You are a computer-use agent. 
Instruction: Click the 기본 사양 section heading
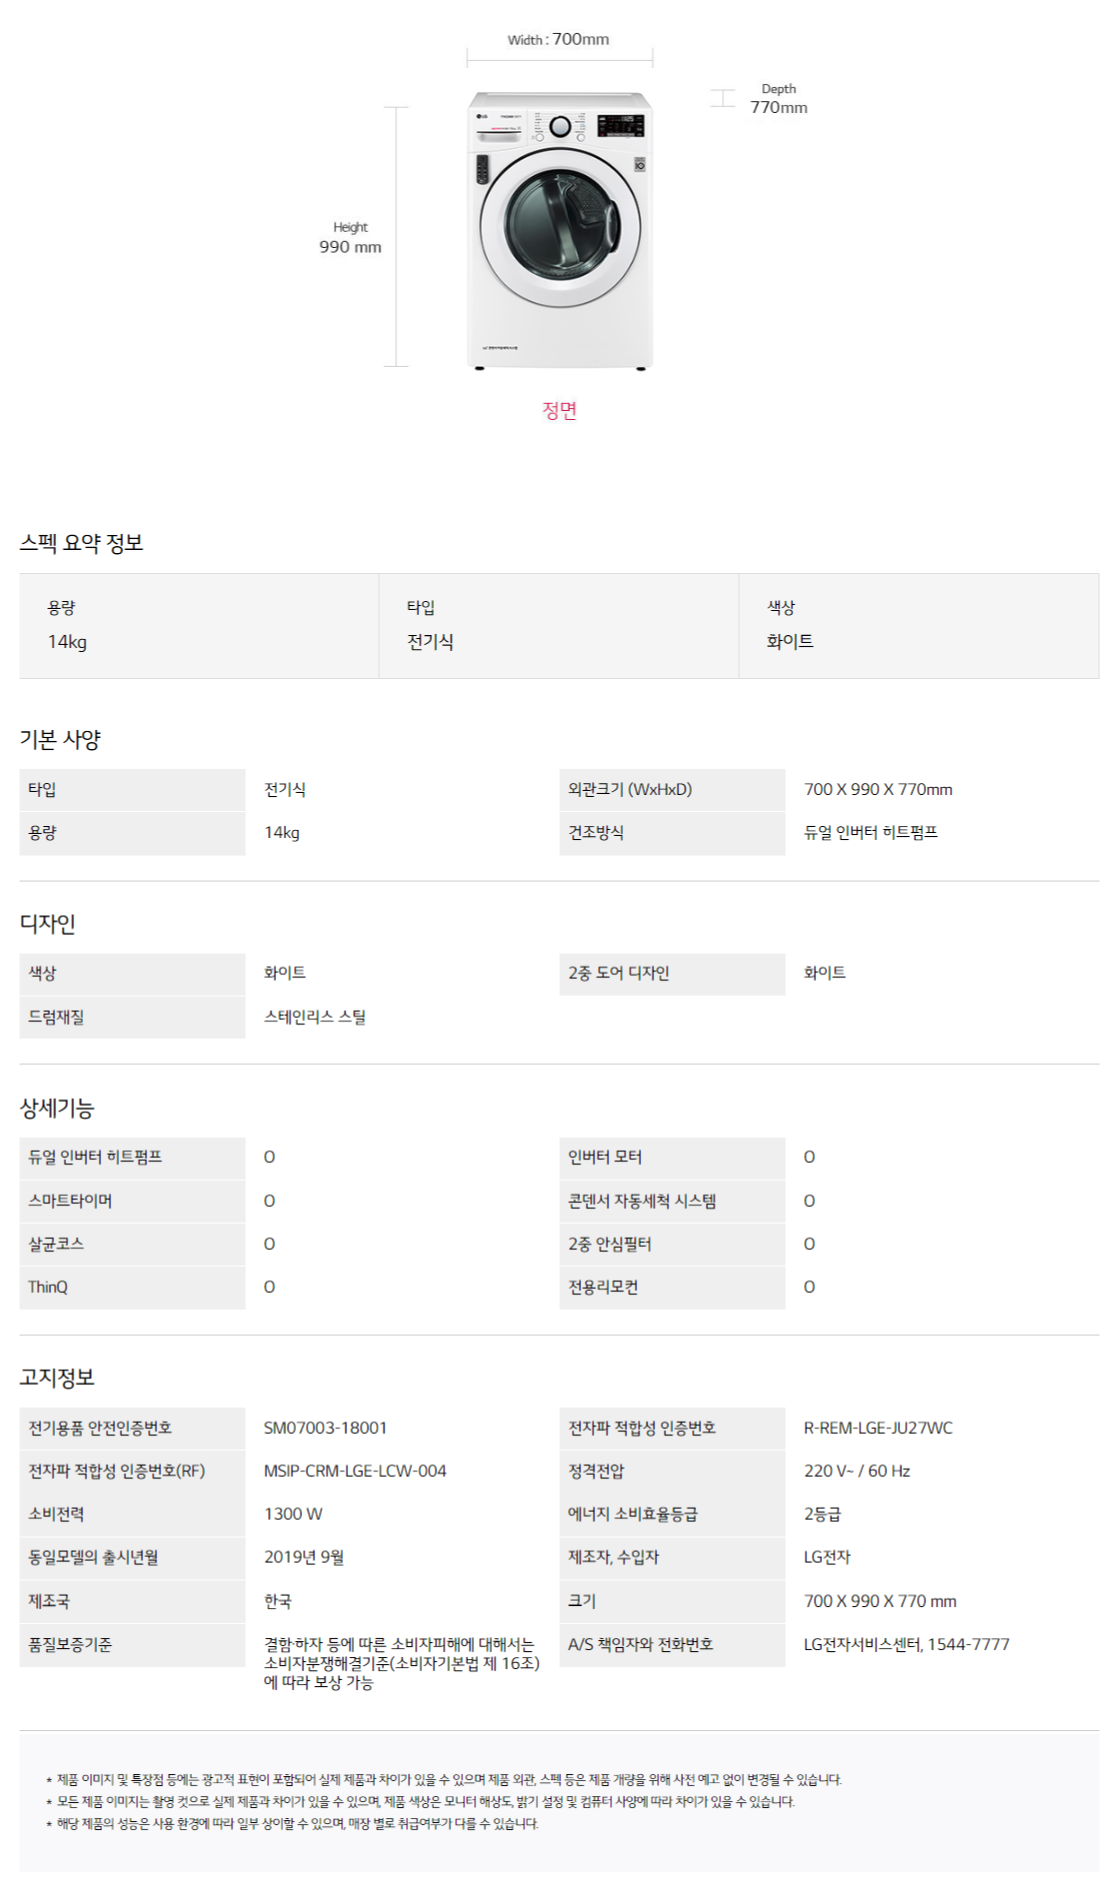click(60, 739)
